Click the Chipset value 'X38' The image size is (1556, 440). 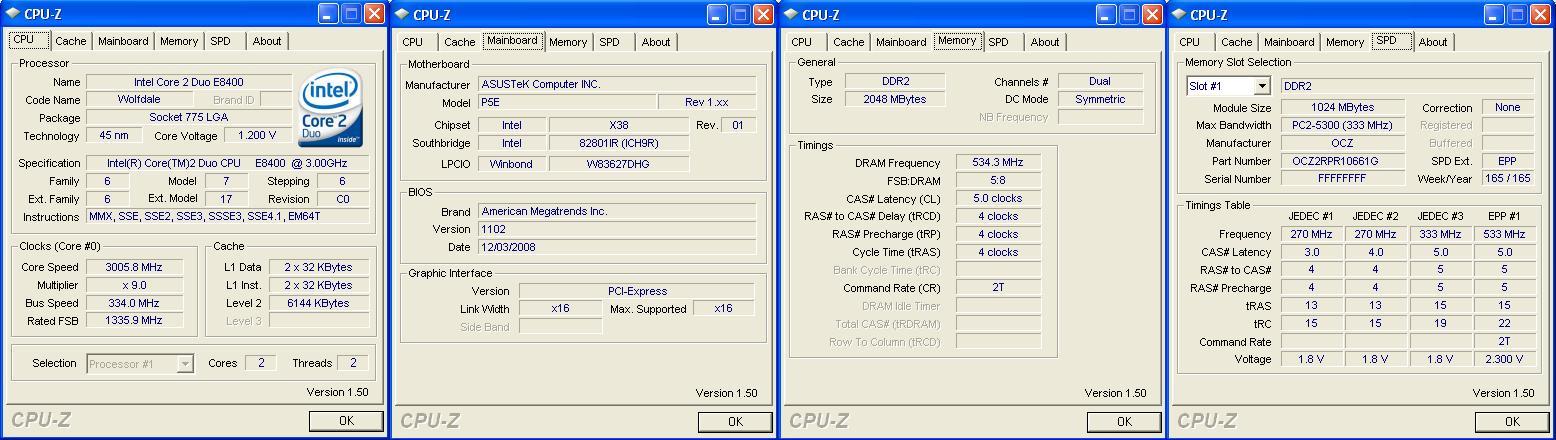[x=619, y=125]
